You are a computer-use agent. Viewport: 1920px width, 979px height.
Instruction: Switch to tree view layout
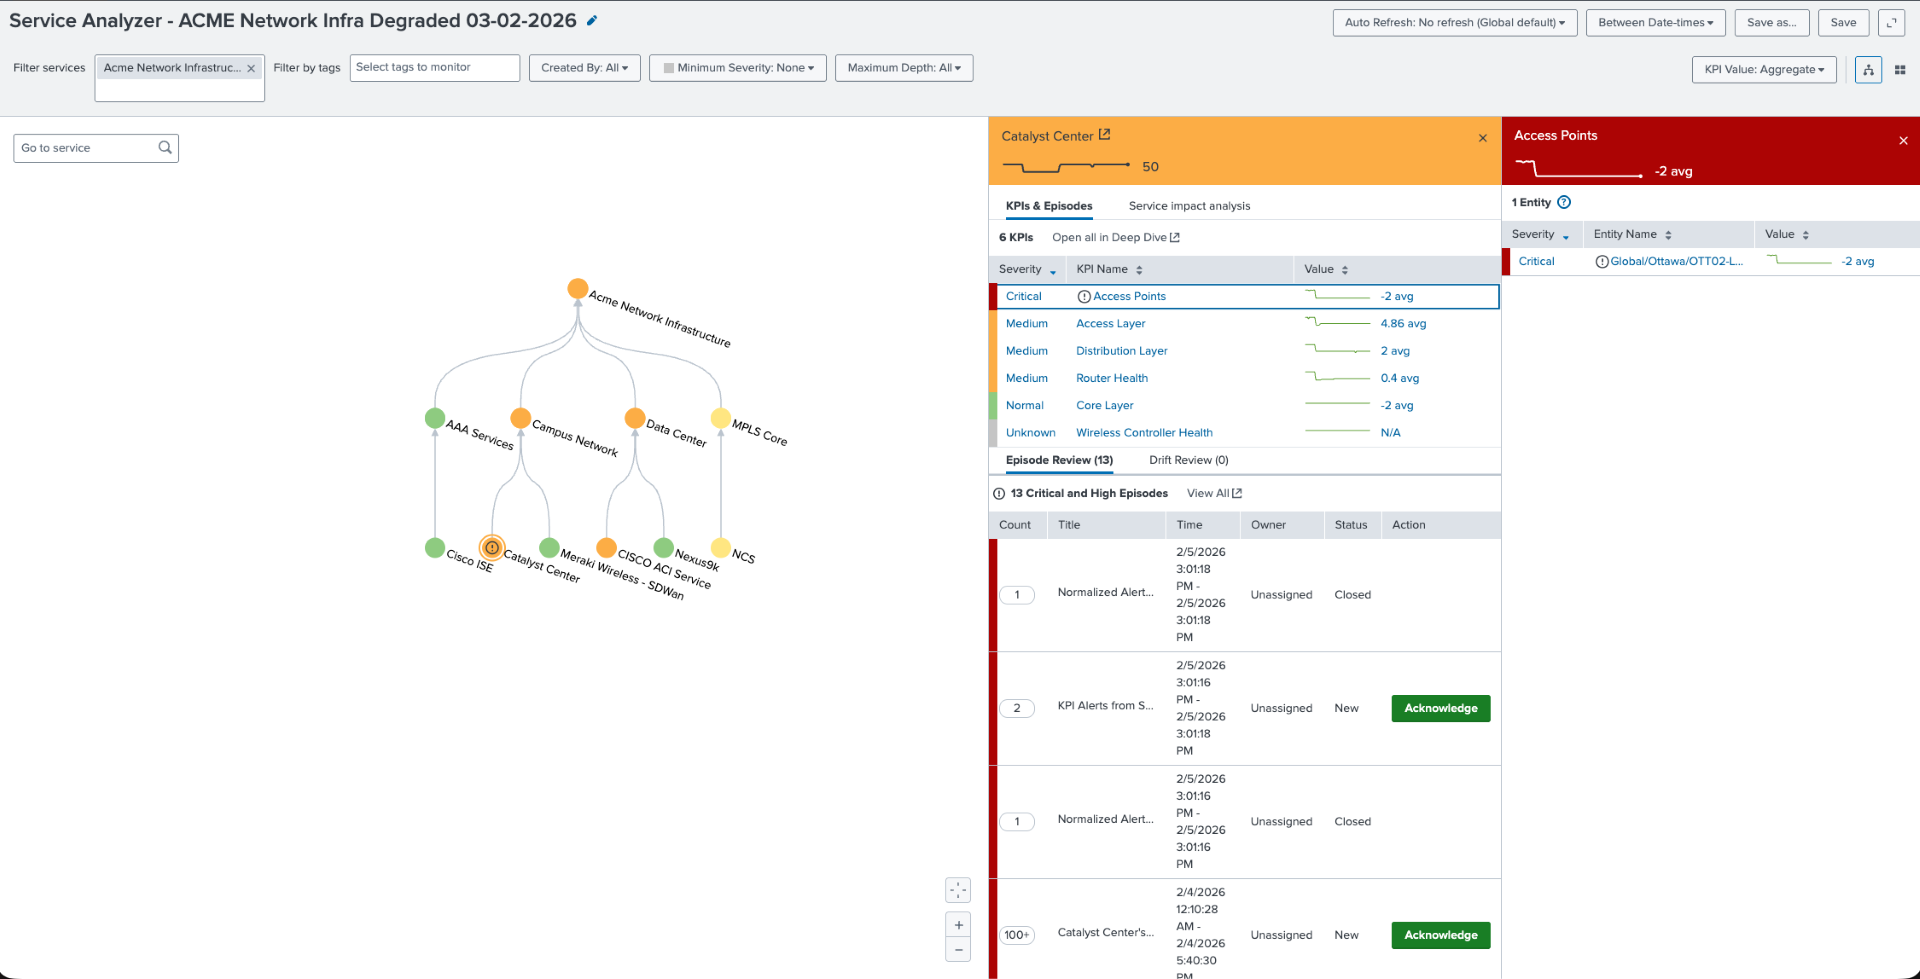(x=1868, y=70)
